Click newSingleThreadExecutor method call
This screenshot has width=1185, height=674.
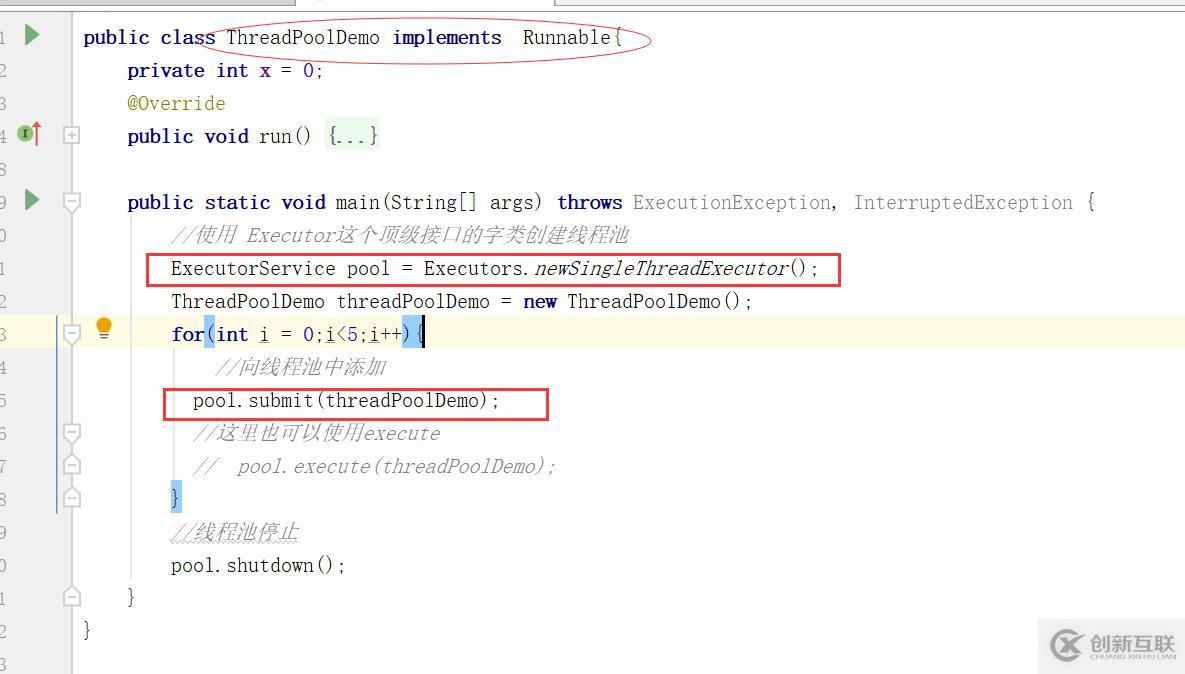(662, 268)
